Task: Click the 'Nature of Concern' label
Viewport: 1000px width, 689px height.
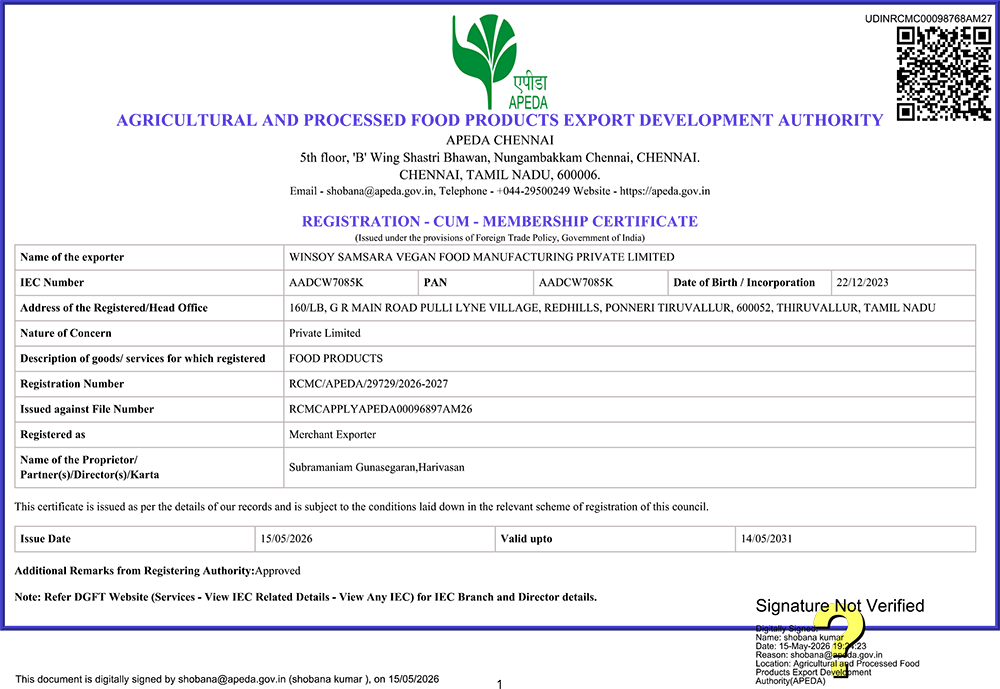Action: tap(66, 333)
